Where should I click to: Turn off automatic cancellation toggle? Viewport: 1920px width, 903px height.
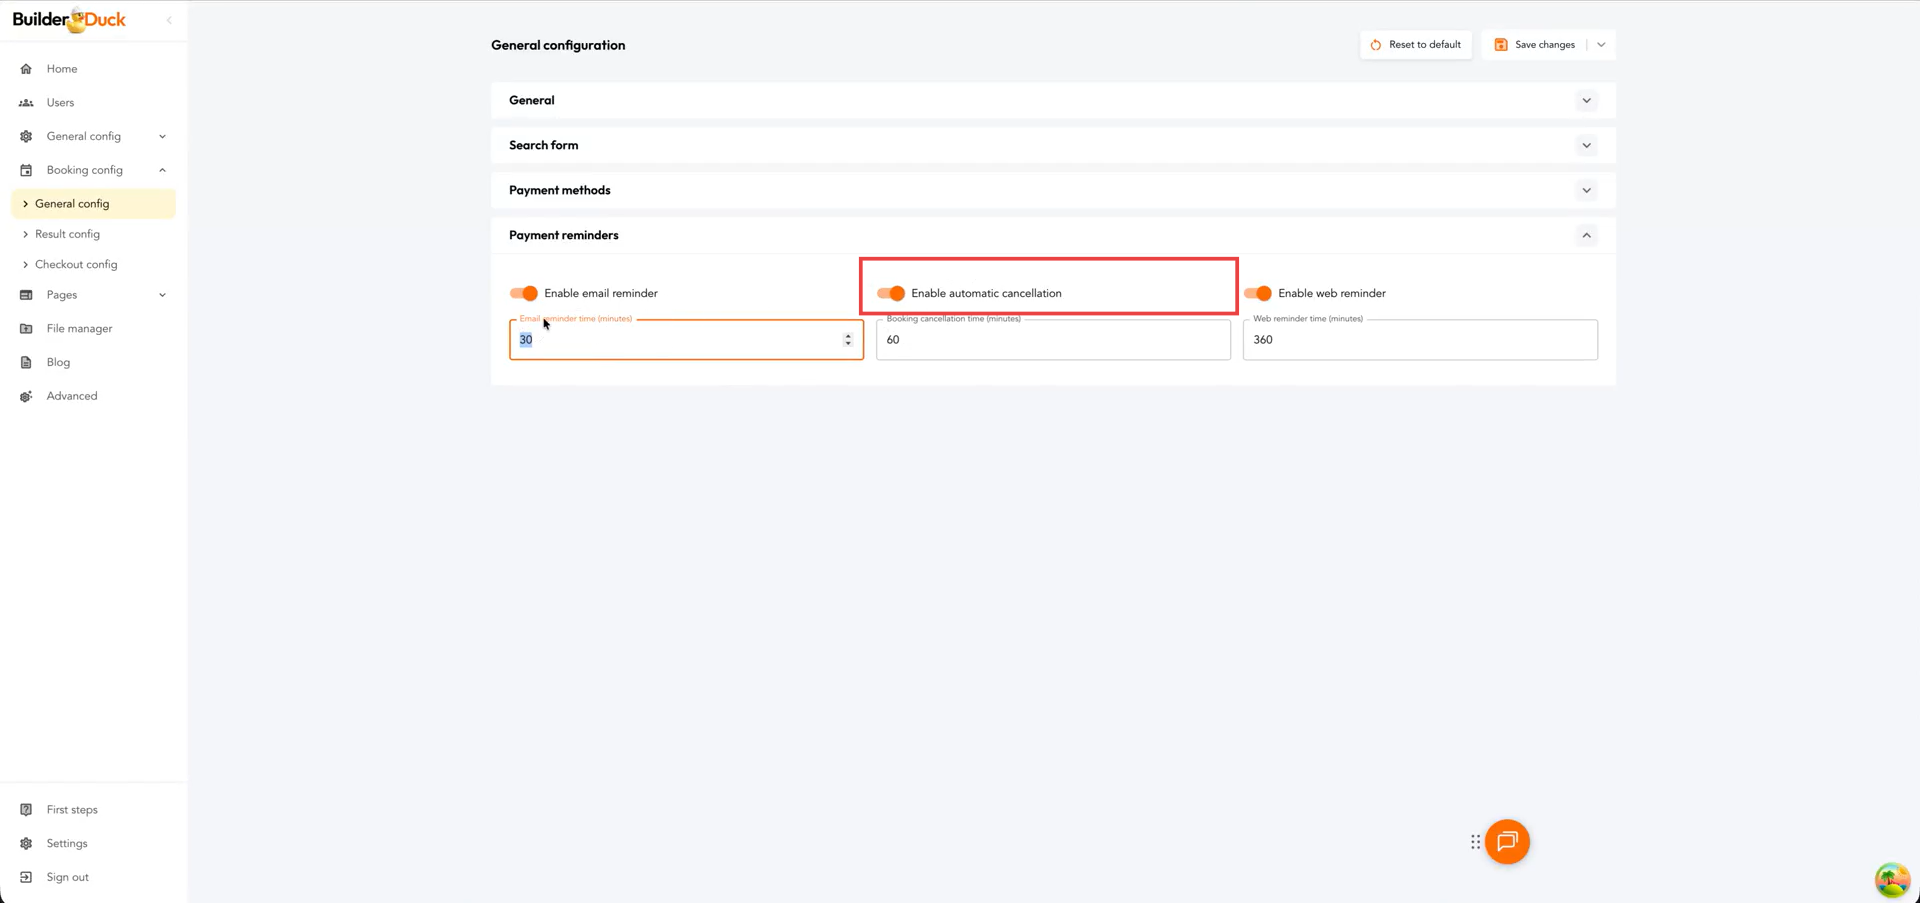pyautogui.click(x=891, y=293)
